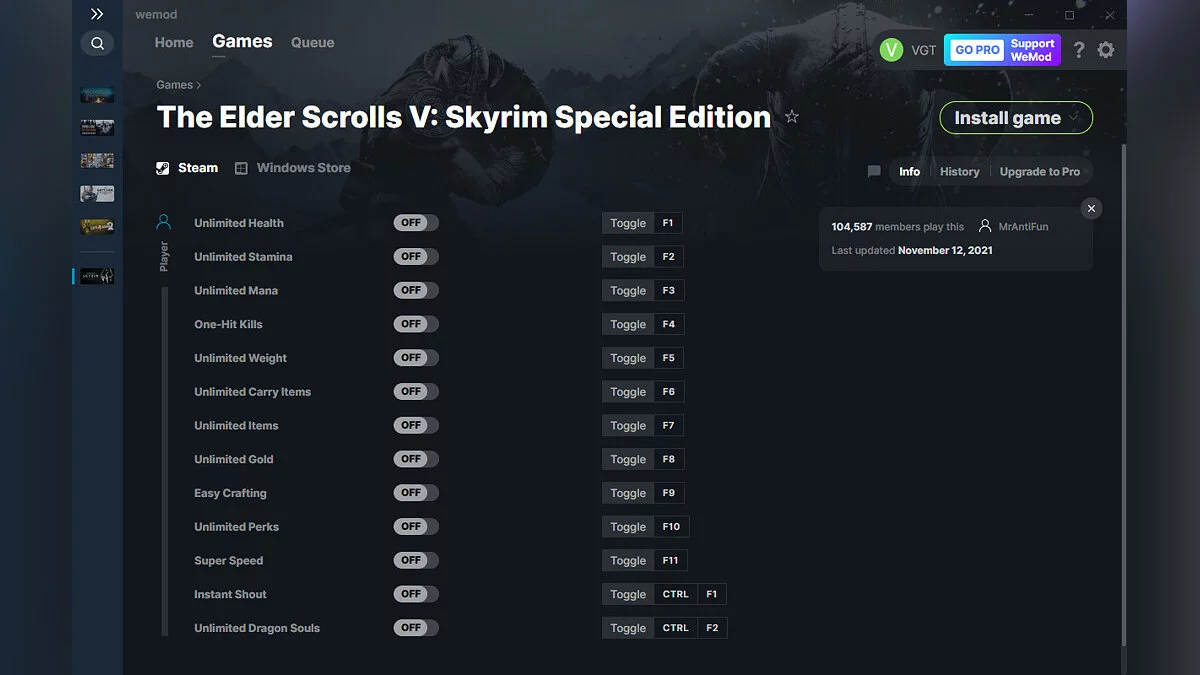This screenshot has height=675, width=1200.
Task: Turn on the Unlimited Gold cheat
Action: [415, 458]
